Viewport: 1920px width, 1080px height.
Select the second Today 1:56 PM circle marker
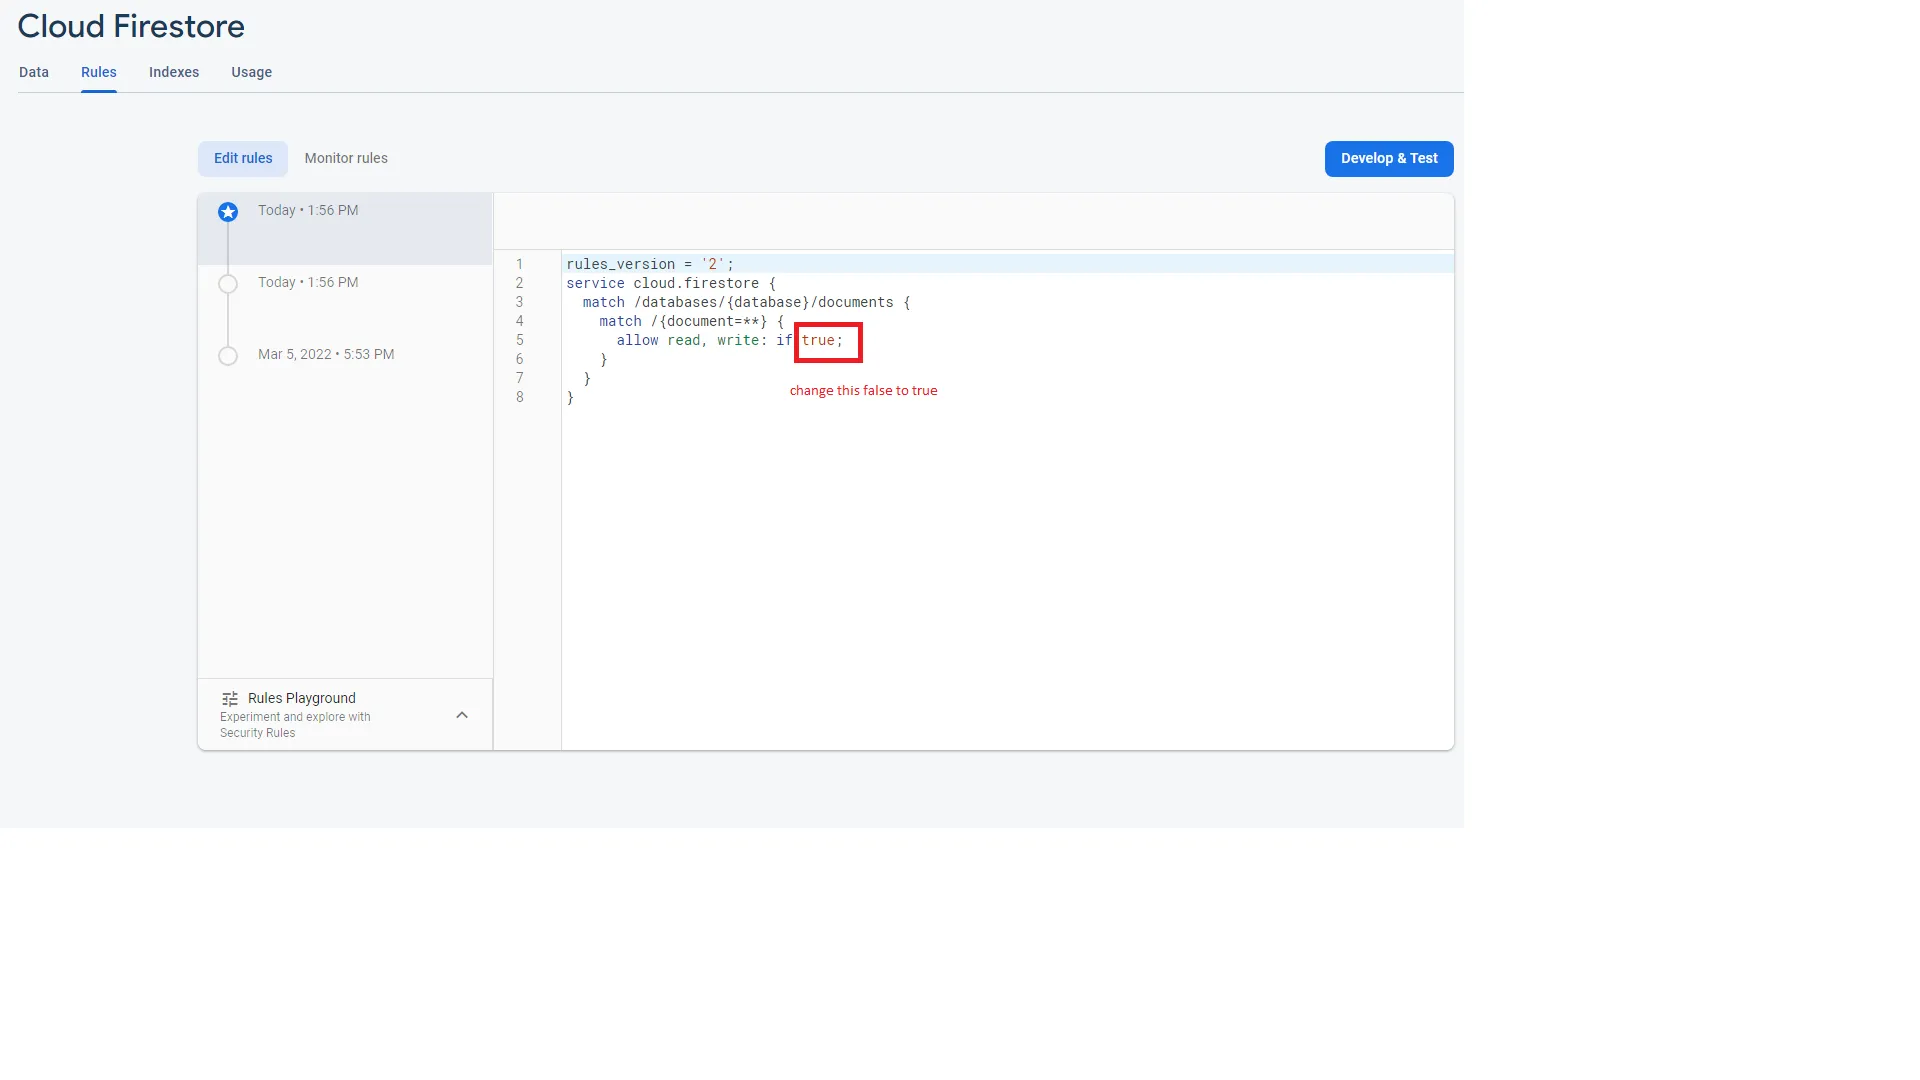point(228,284)
